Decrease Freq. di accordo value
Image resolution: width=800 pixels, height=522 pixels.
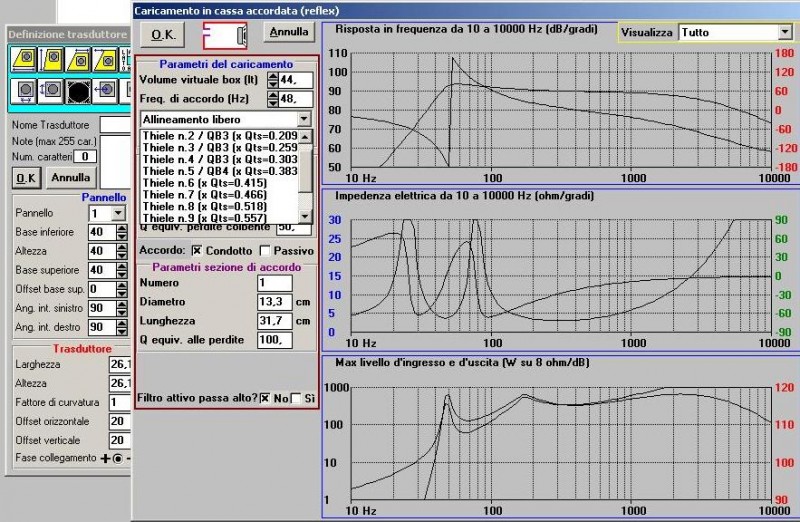click(273, 103)
